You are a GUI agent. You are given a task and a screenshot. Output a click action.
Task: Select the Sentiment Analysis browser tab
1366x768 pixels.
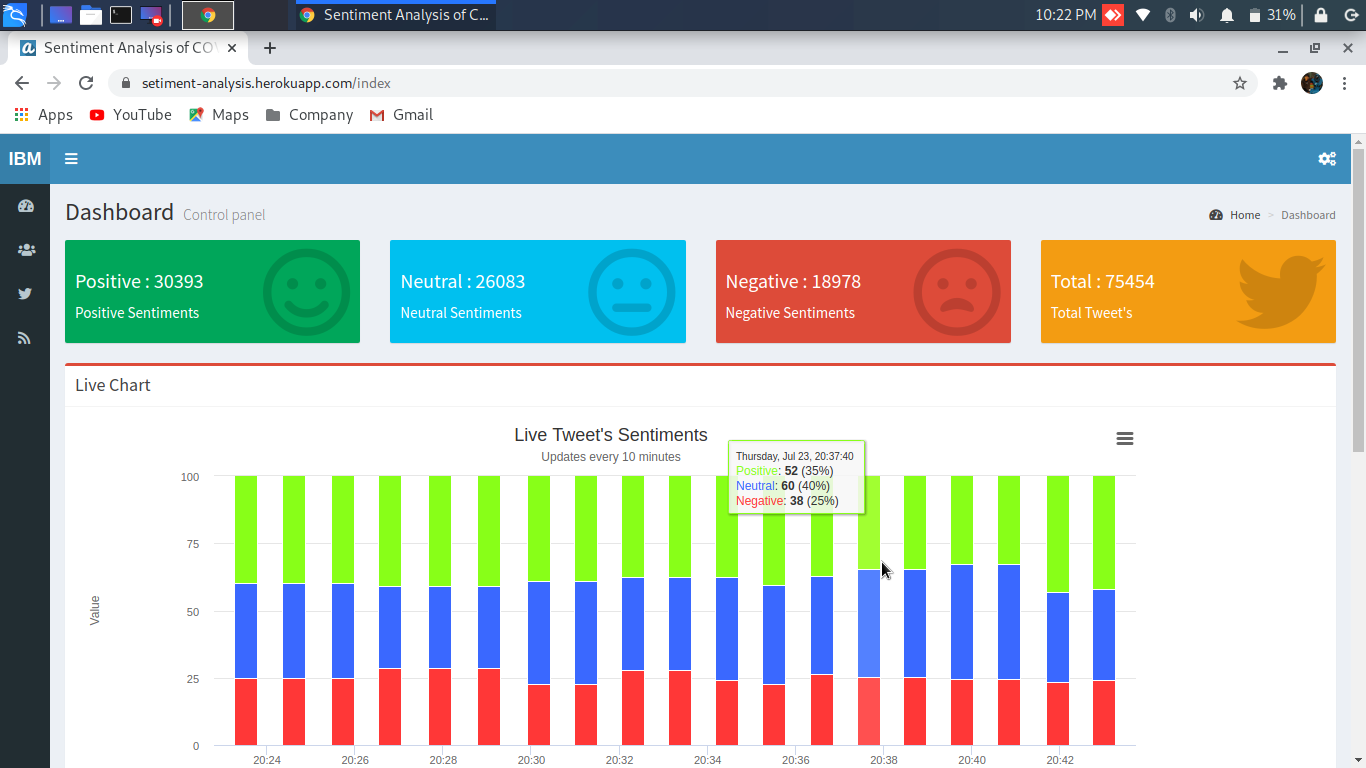(x=128, y=48)
